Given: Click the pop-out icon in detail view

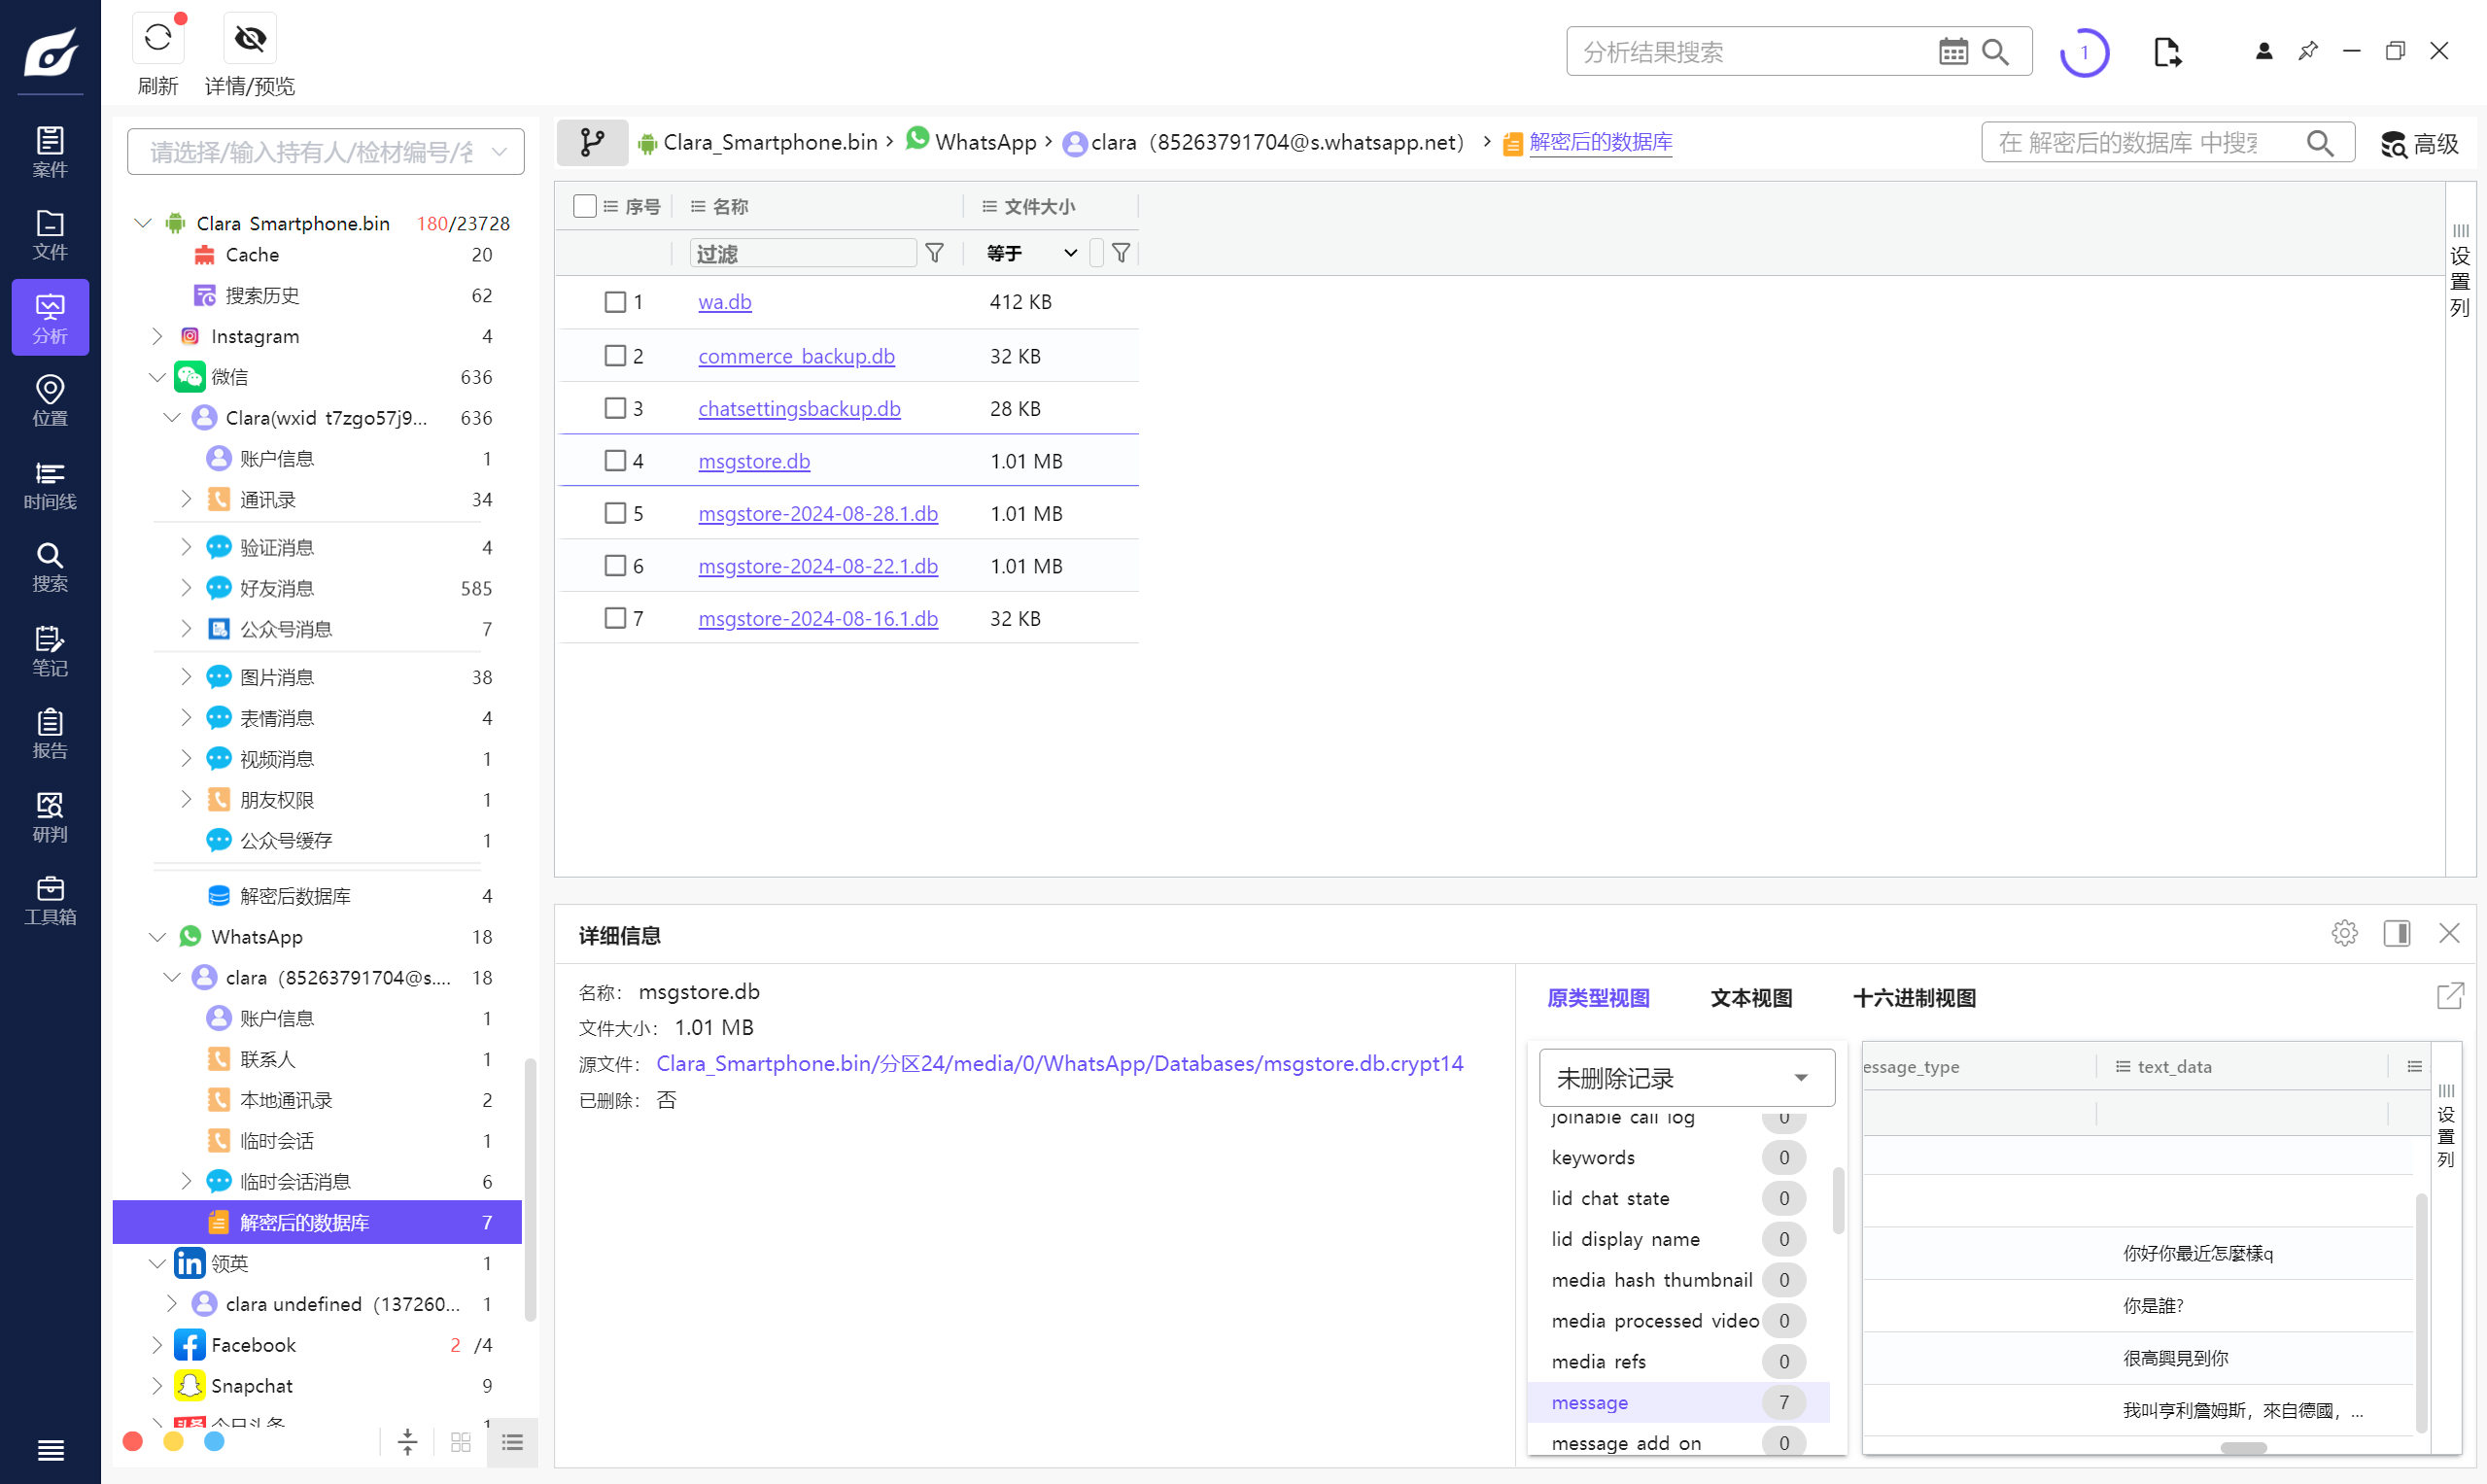Looking at the screenshot, I should tap(2449, 996).
